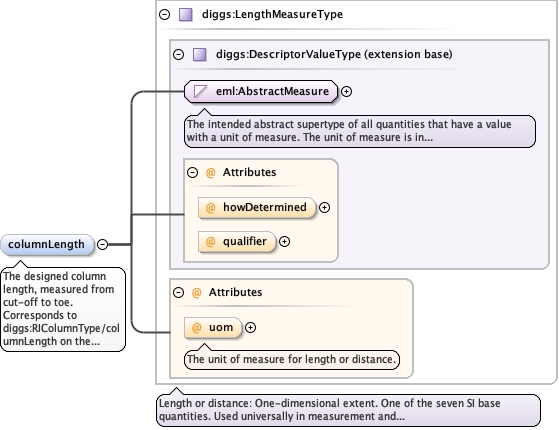The image size is (559, 430).
Task: Click the eml:AbstractMeasure abstract element icon
Action: pyautogui.click(x=200, y=92)
